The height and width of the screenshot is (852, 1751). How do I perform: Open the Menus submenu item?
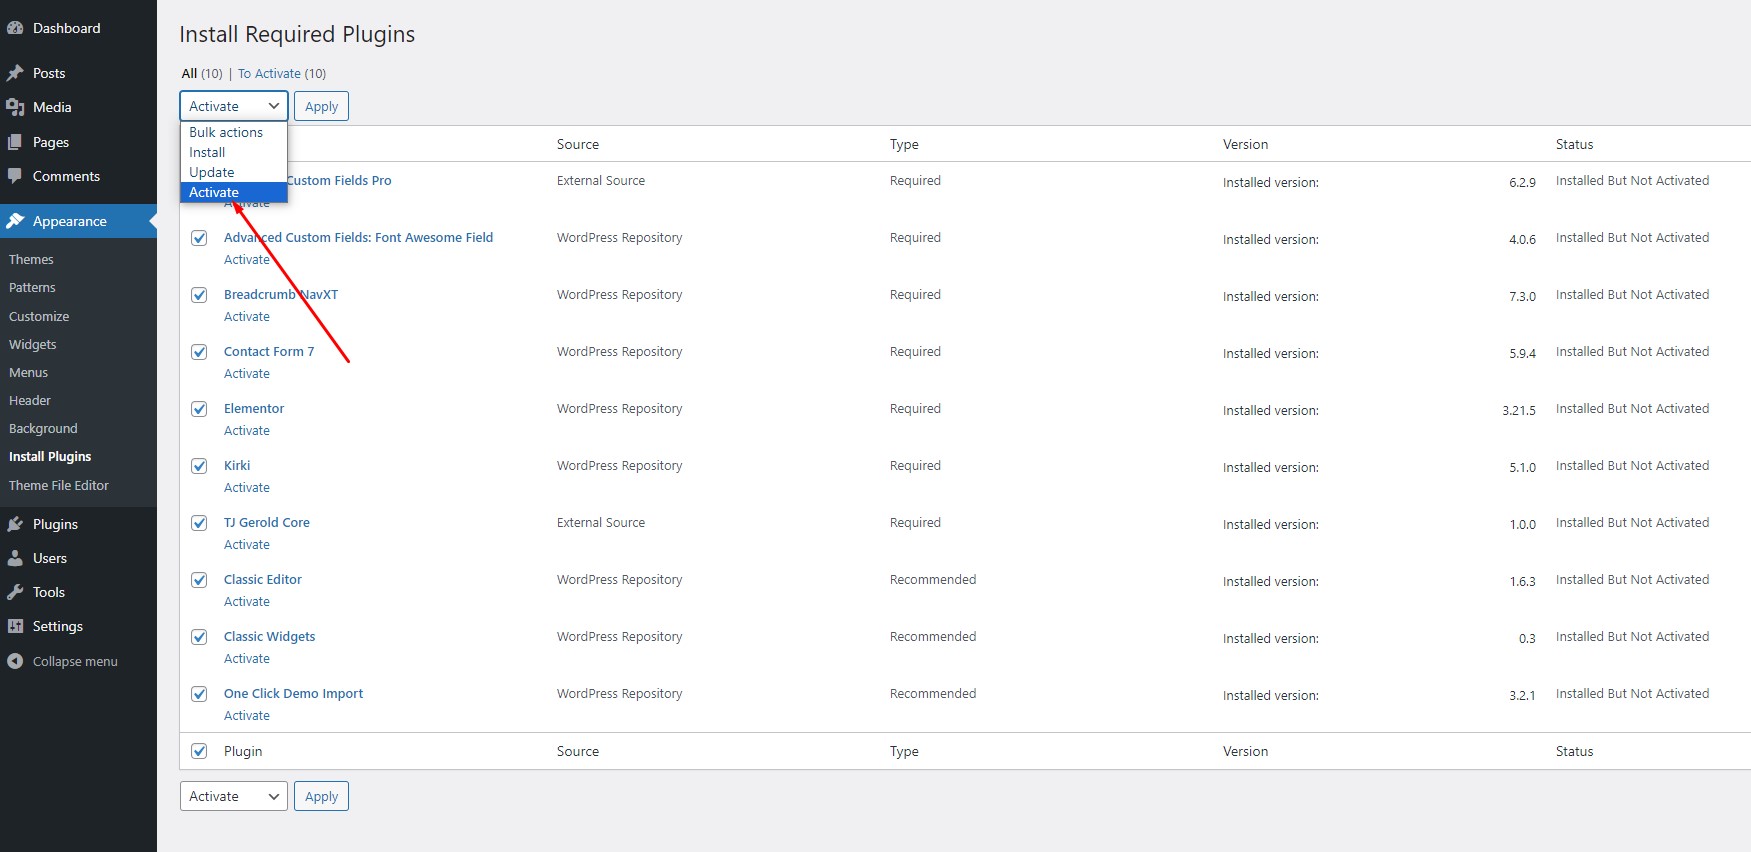[x=28, y=372]
